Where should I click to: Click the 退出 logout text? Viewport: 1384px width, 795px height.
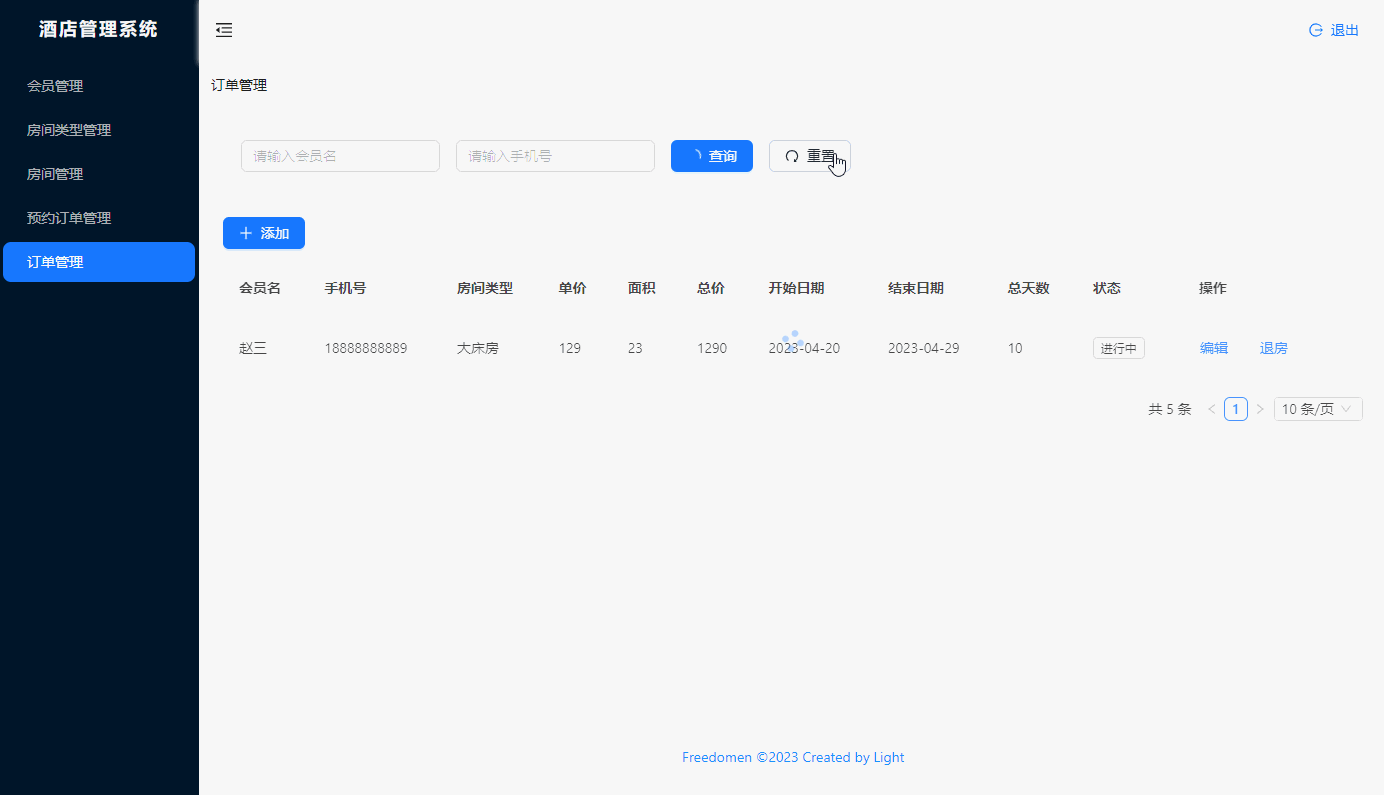coord(1345,30)
